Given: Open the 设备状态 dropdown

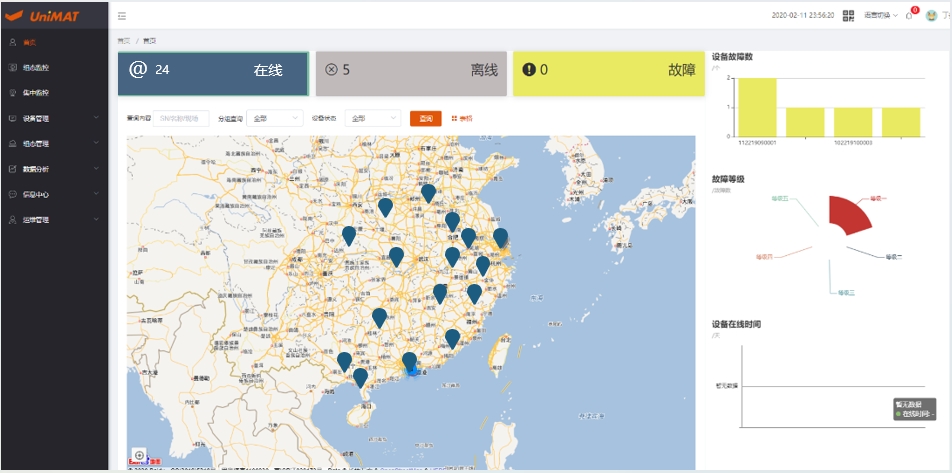Looking at the screenshot, I should coord(373,118).
